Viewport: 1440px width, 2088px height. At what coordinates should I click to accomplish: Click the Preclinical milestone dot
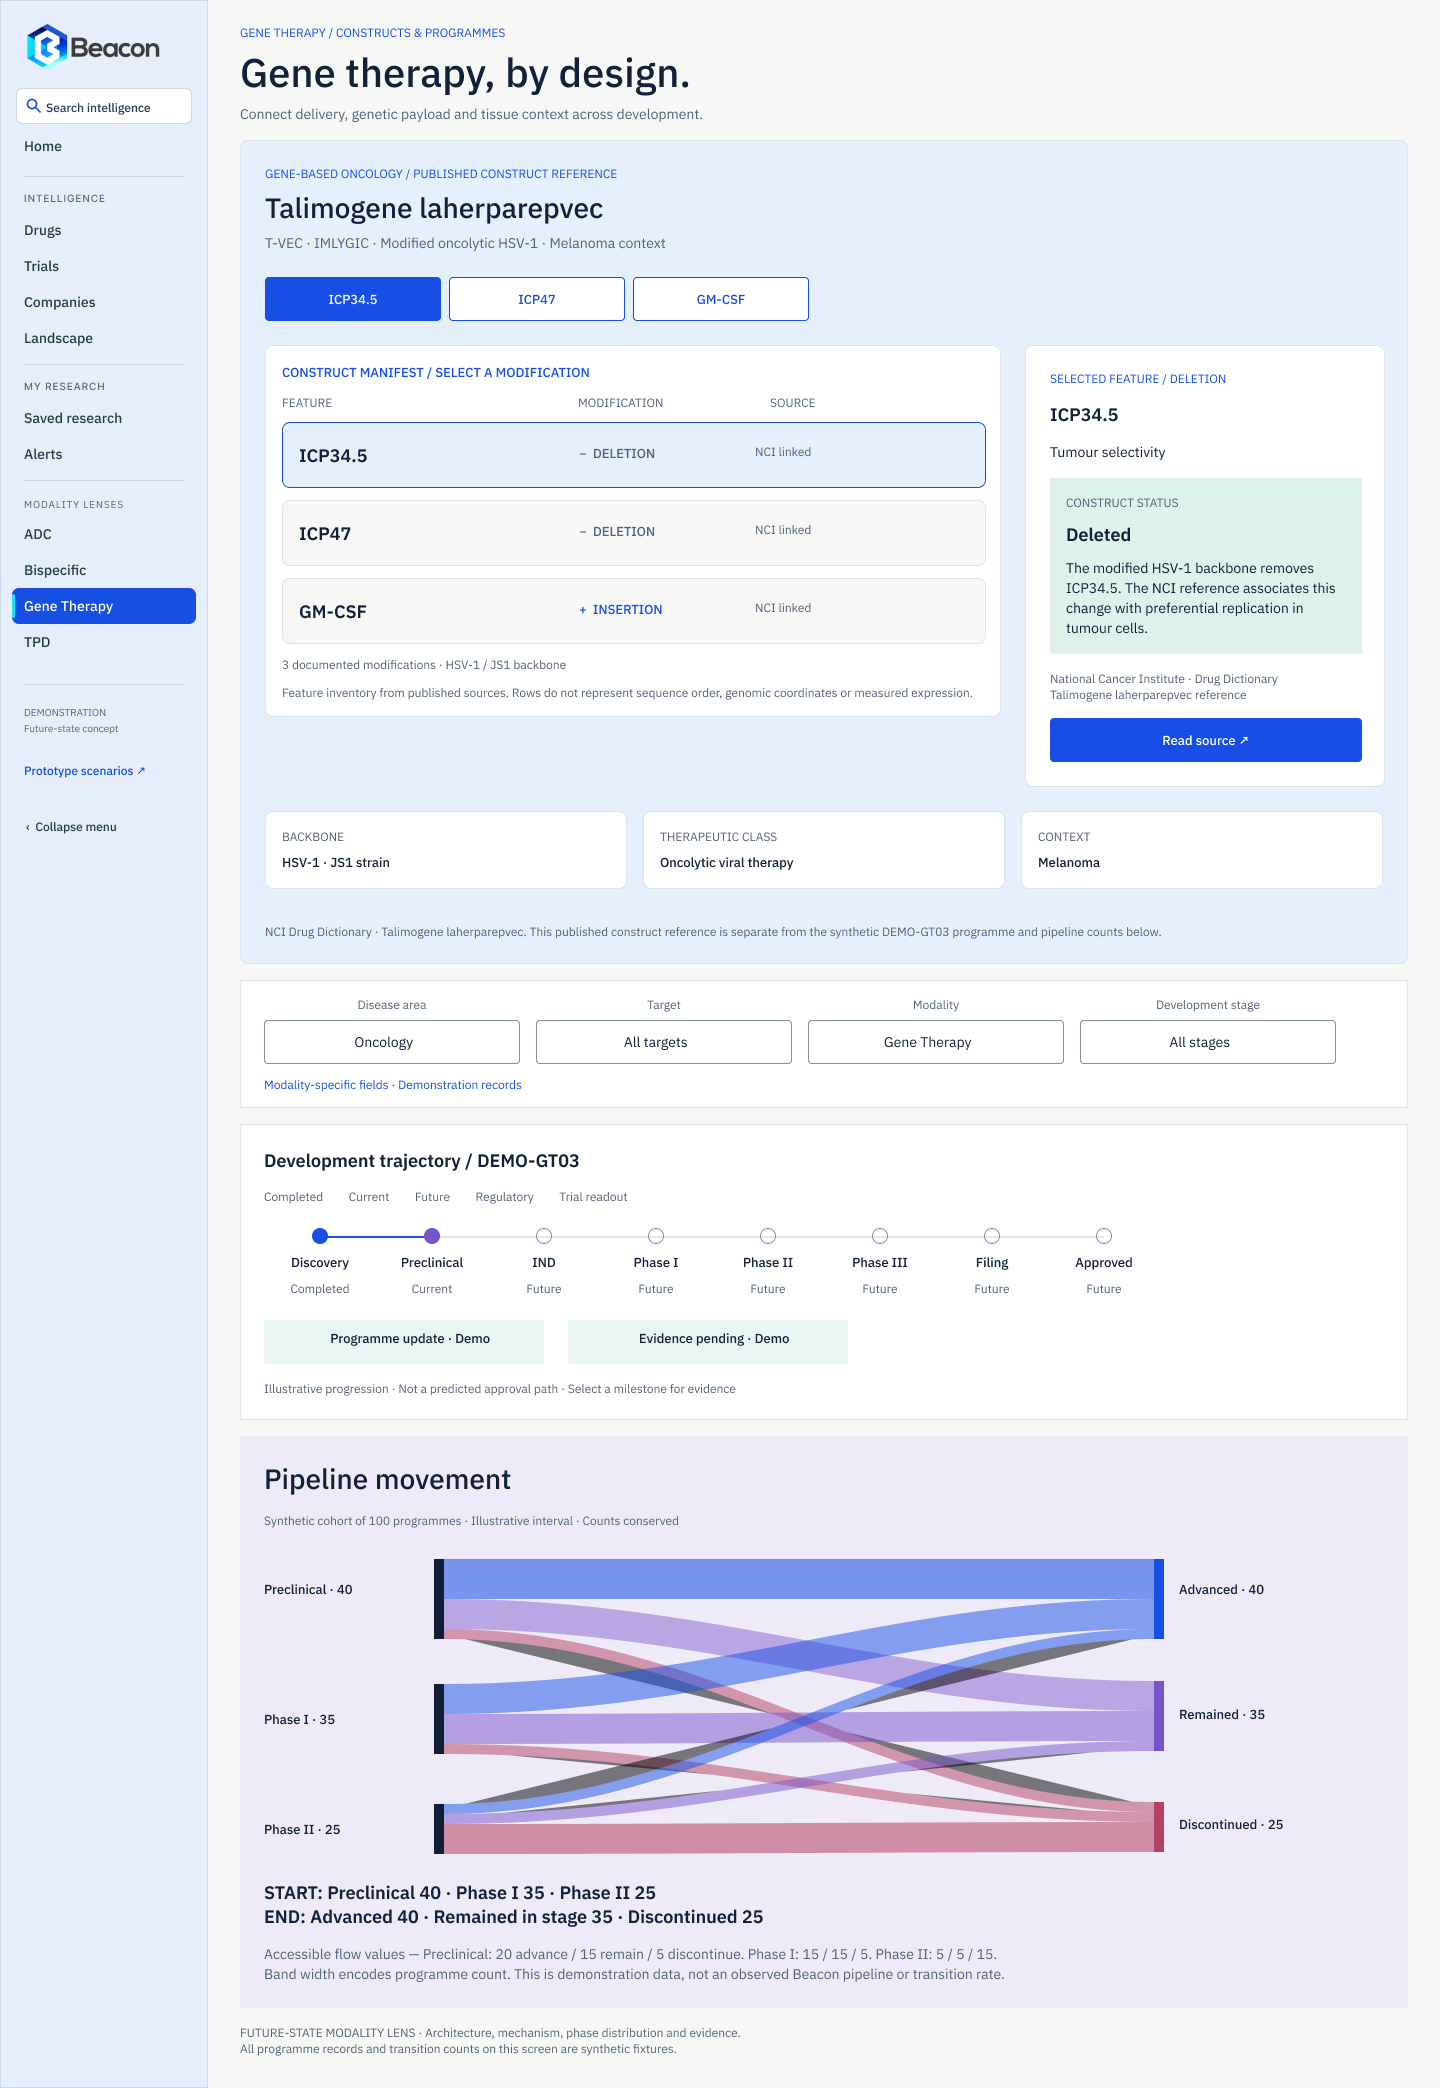click(x=432, y=1236)
